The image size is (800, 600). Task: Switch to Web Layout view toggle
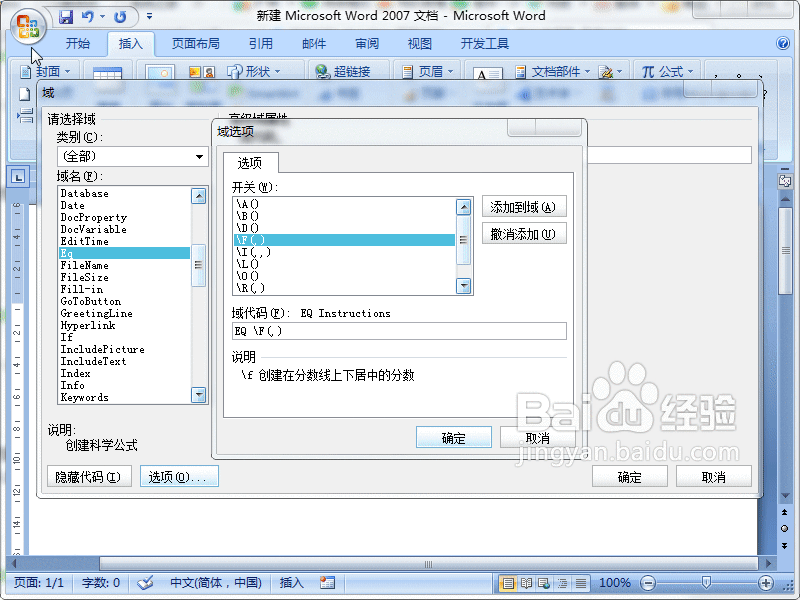pos(541,582)
